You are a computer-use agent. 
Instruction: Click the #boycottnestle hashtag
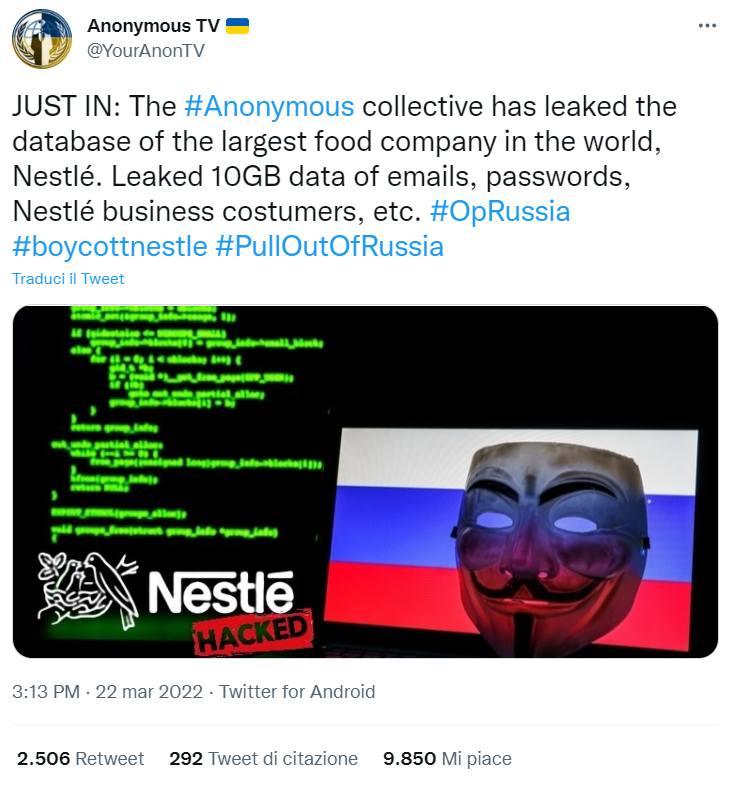click(x=110, y=246)
